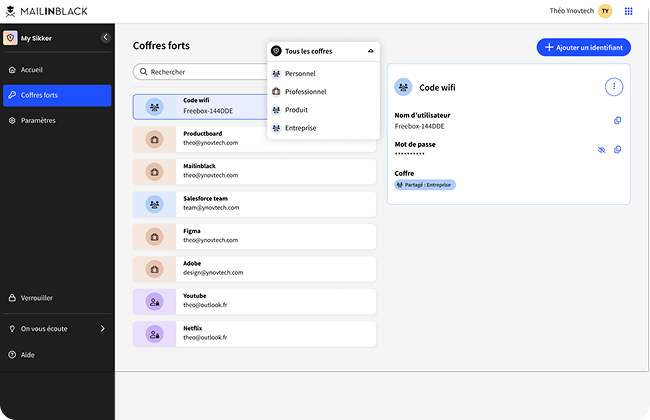This screenshot has width=650, height=420.
Task: Select Personnel vault option
Action: point(323,73)
